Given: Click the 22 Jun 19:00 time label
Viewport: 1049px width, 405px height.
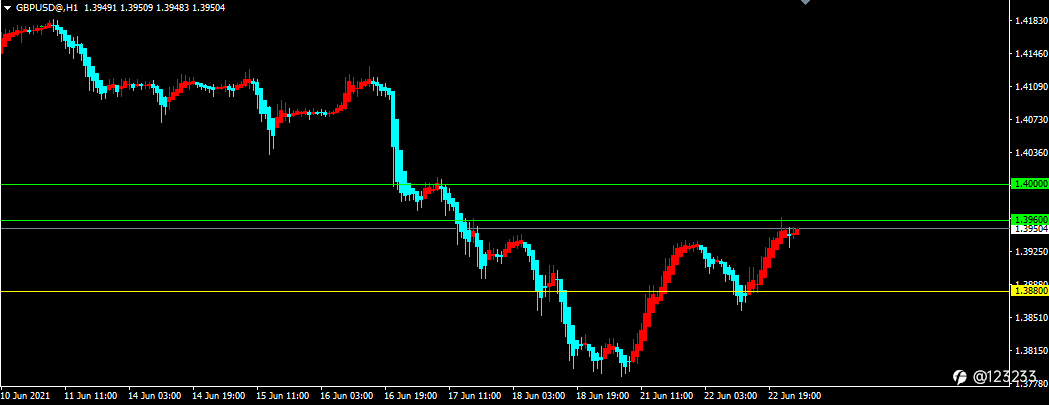Looking at the screenshot, I should click(795, 396).
